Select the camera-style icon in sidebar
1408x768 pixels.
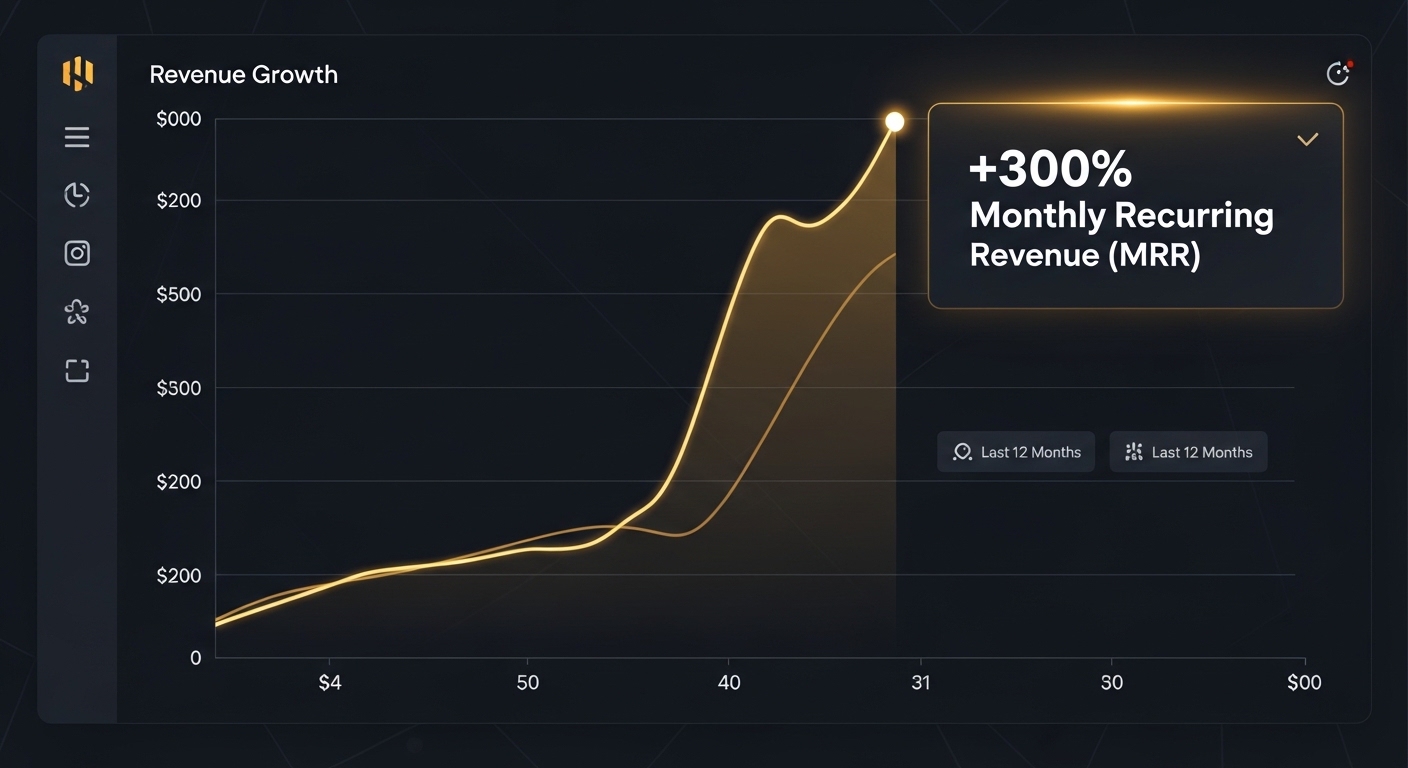[x=77, y=253]
